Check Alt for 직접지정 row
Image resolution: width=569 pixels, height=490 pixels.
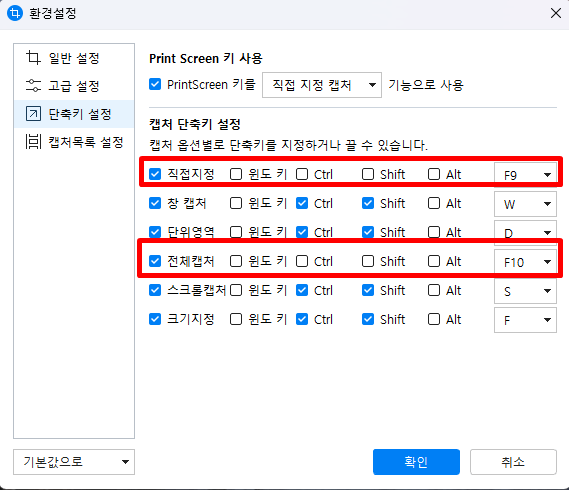[434, 174]
